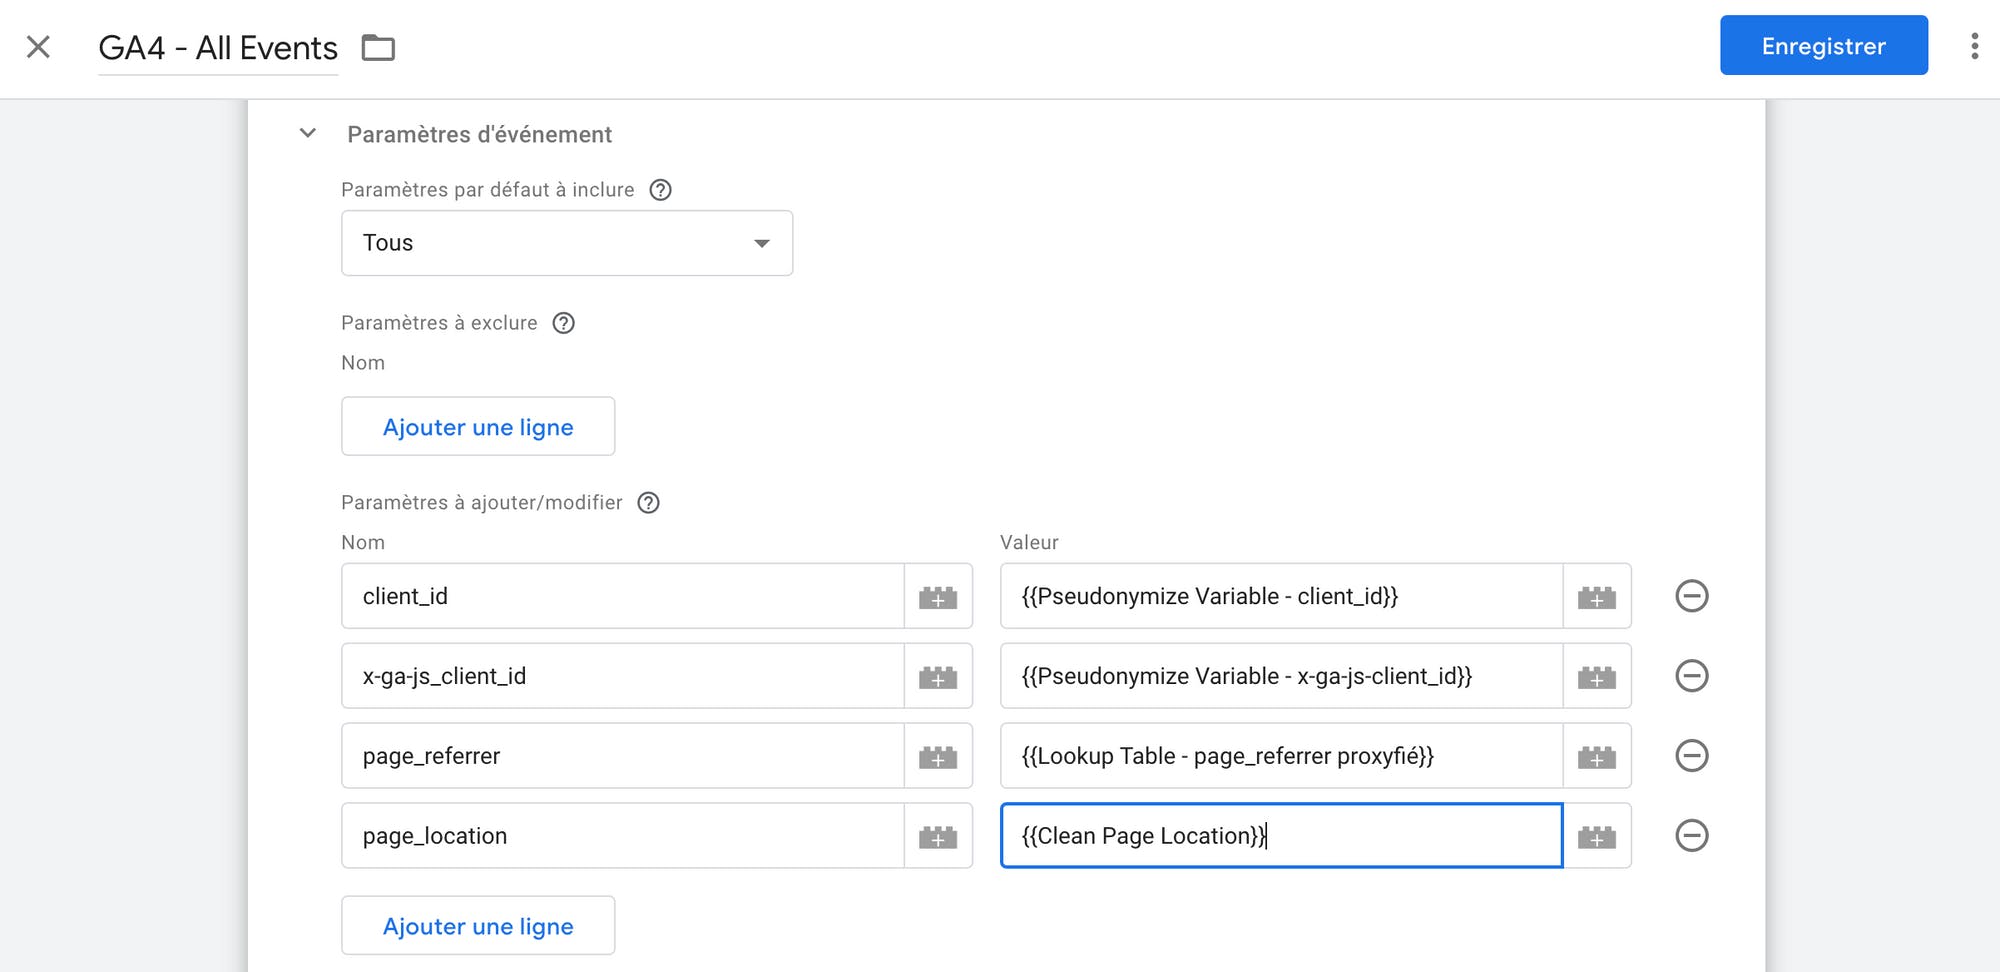2000x972 pixels.
Task: Edit the client_id name field
Action: pyautogui.click(x=623, y=596)
